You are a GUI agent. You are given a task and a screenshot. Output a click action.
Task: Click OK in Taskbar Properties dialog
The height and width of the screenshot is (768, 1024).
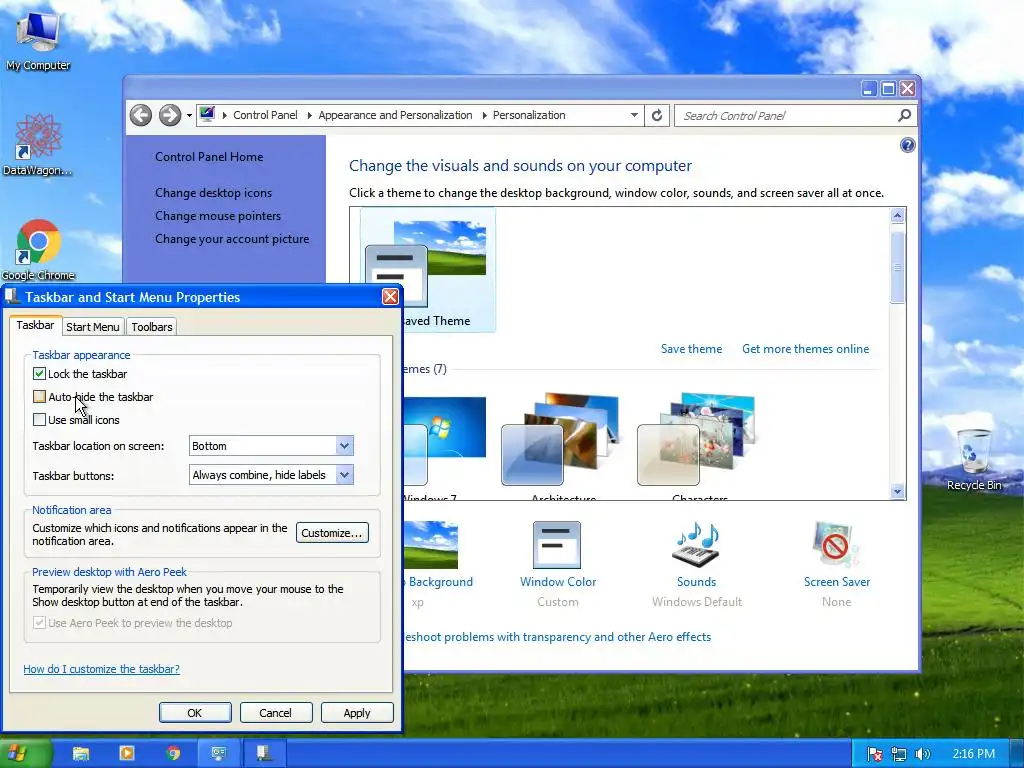click(x=195, y=712)
